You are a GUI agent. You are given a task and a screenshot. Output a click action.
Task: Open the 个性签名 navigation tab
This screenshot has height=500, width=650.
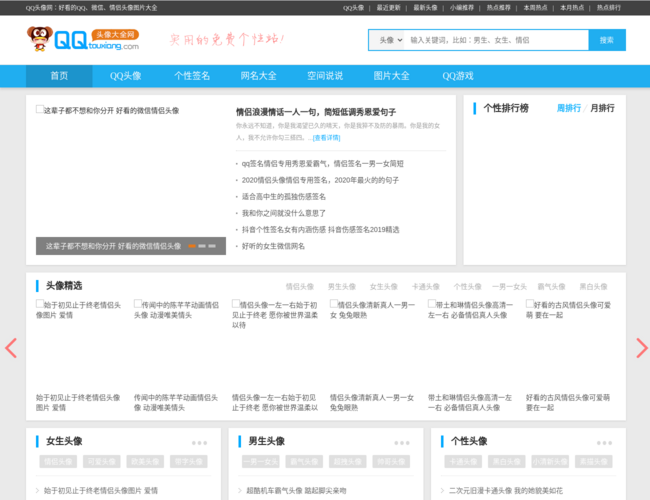pos(192,76)
